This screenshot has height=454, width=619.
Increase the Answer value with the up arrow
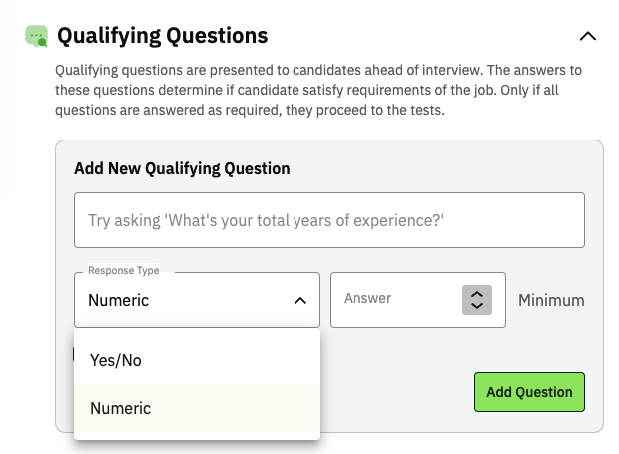pyautogui.click(x=477, y=293)
